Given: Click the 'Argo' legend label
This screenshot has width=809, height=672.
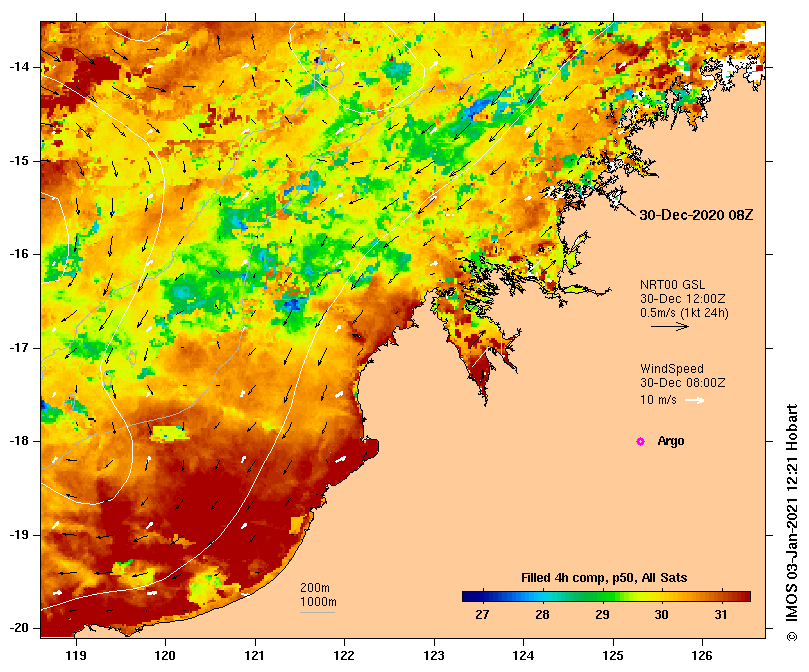Looking at the screenshot, I should tap(671, 441).
